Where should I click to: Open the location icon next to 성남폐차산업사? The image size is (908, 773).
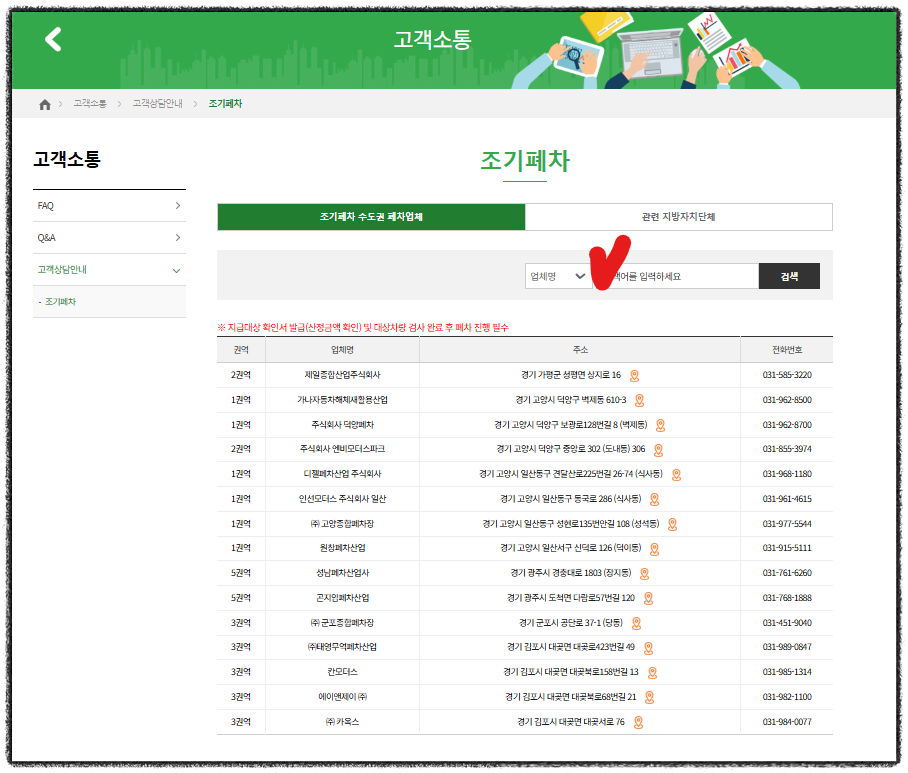click(645, 572)
